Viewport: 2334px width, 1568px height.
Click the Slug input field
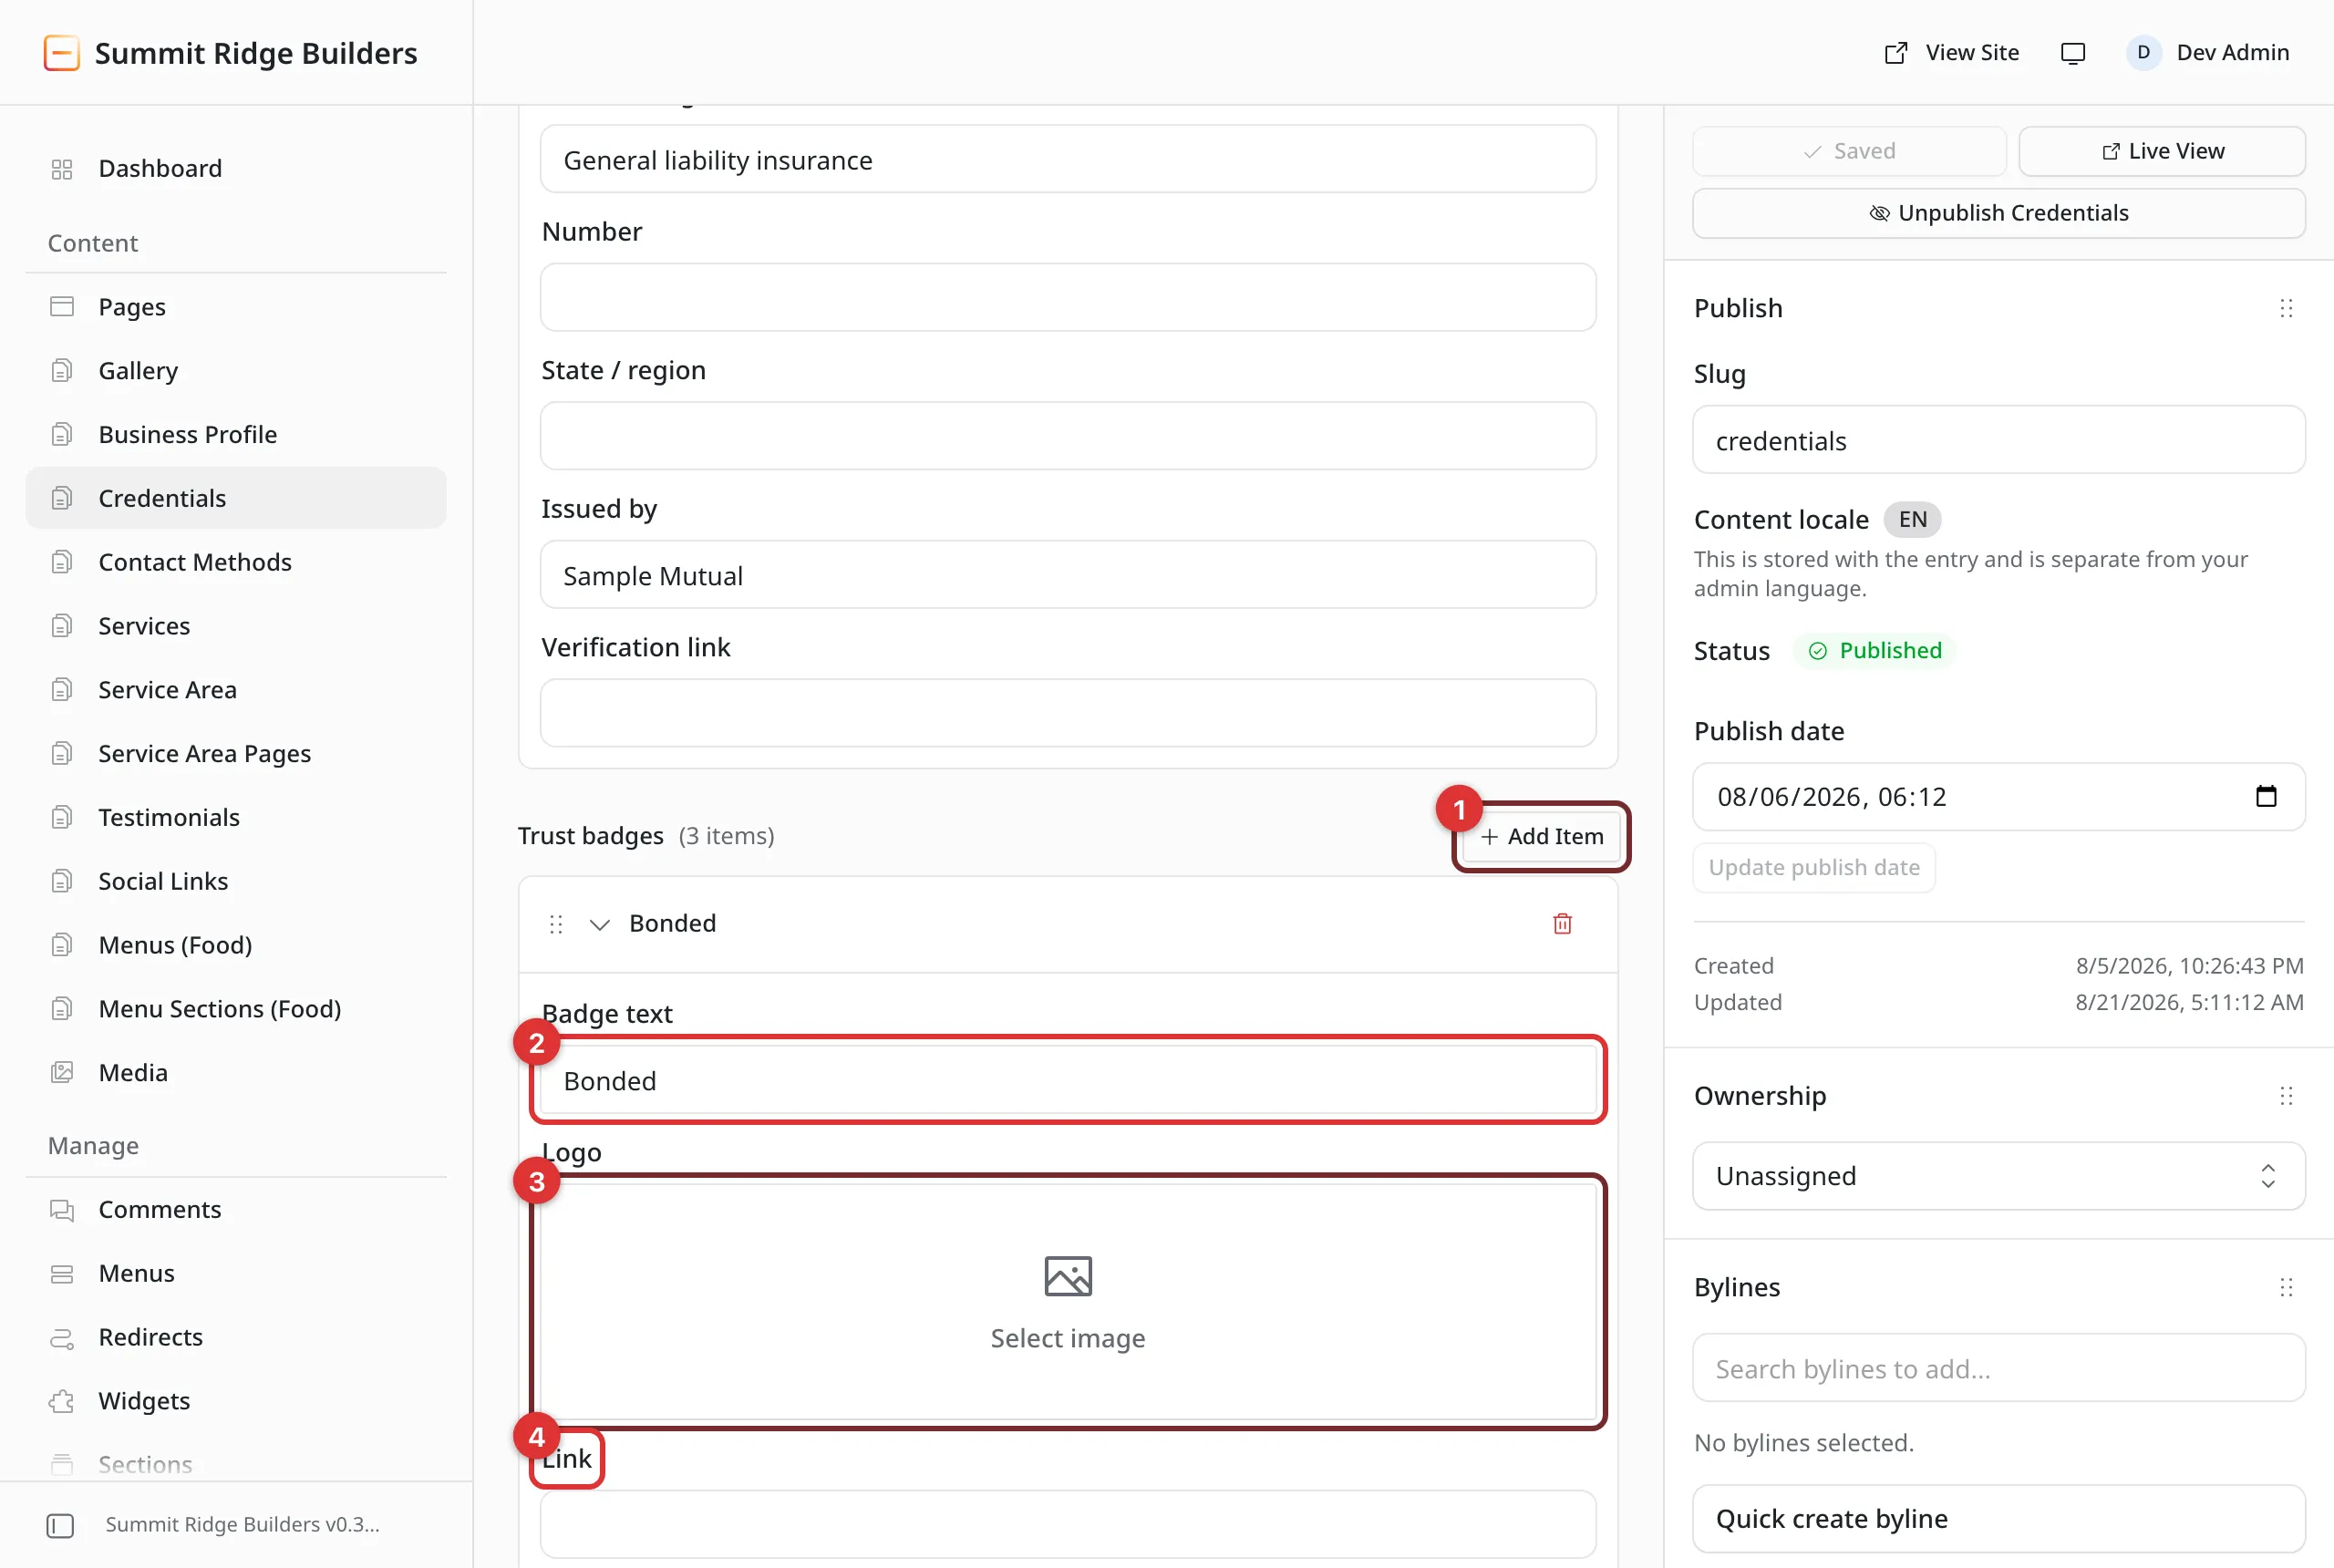[x=1998, y=440]
